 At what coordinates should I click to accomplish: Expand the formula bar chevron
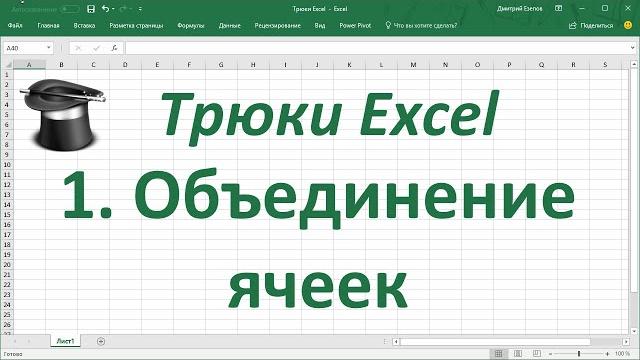(633, 48)
